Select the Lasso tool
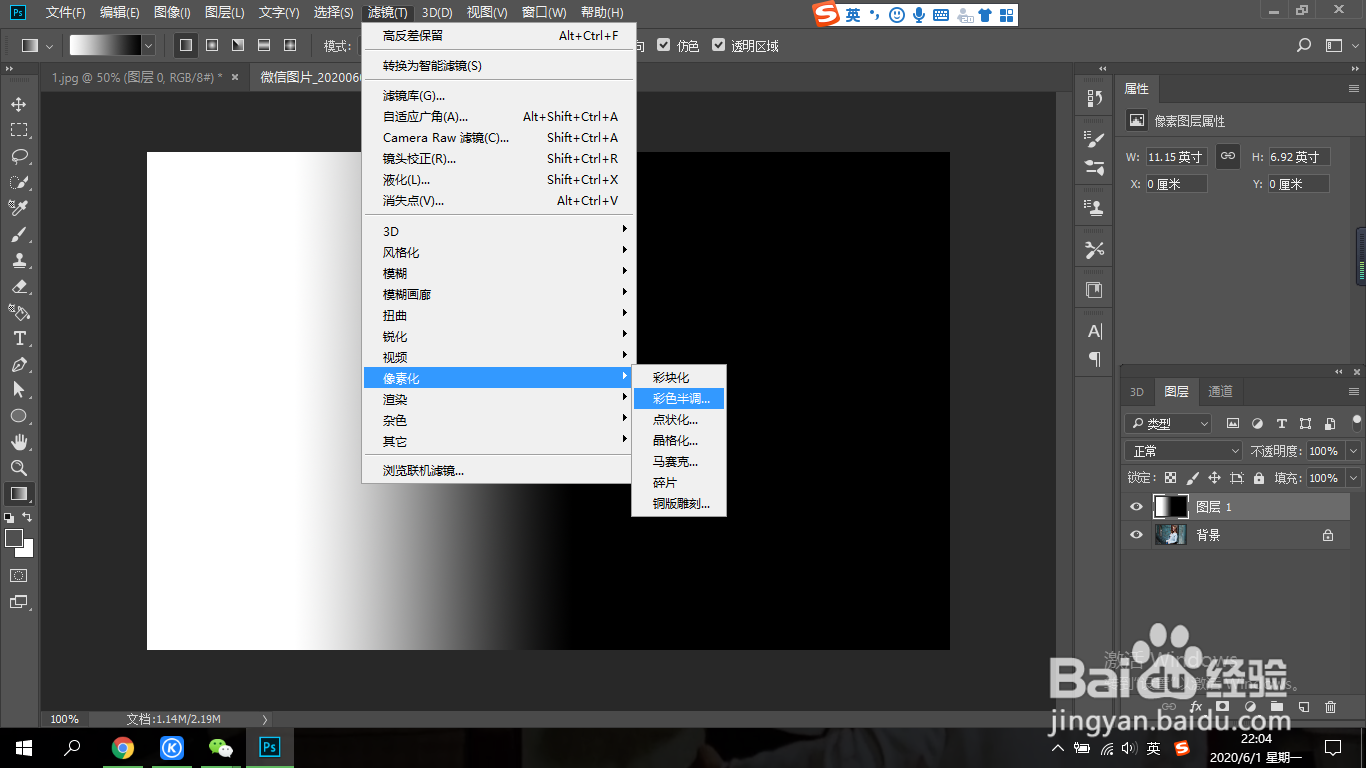 (19, 156)
